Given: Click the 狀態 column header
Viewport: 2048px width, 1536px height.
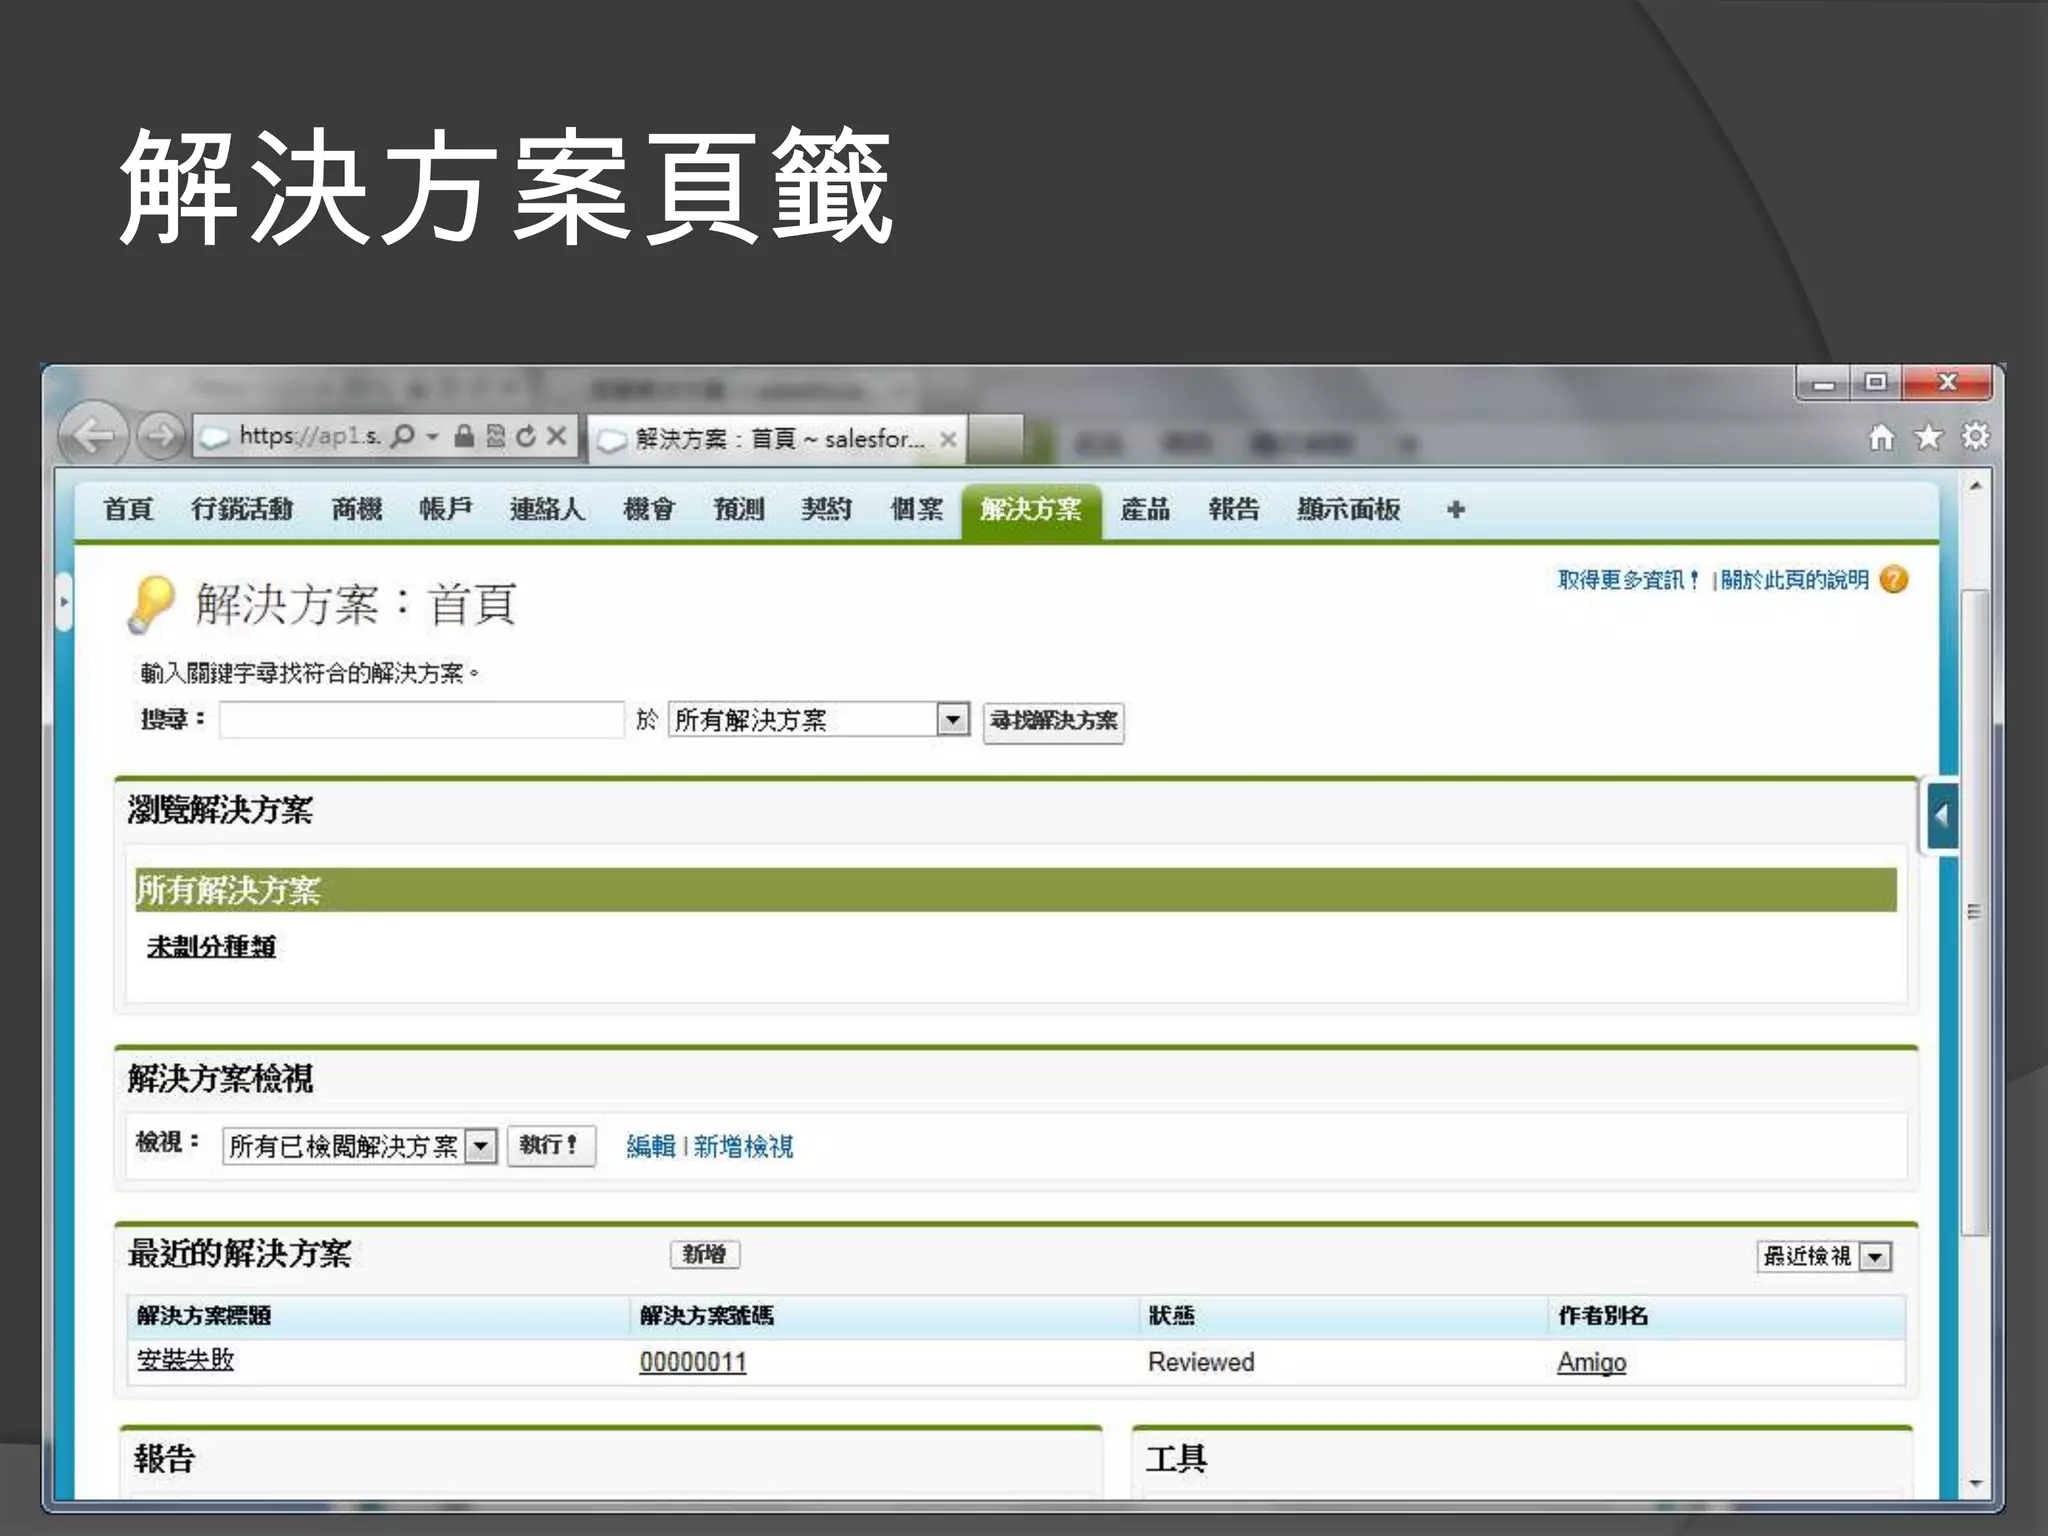Looking at the screenshot, I should pos(1171,1316).
